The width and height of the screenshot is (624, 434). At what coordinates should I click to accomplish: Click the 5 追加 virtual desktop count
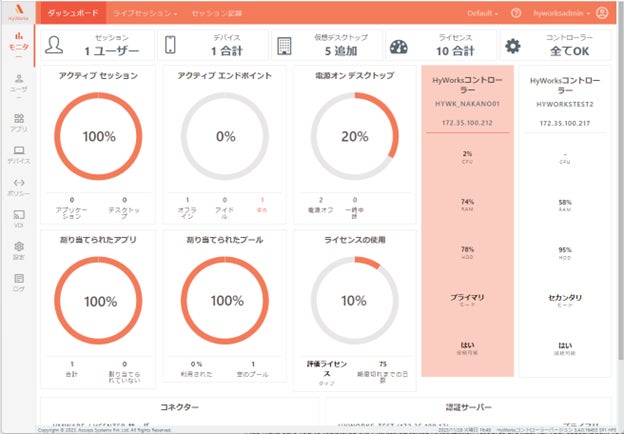tap(341, 51)
